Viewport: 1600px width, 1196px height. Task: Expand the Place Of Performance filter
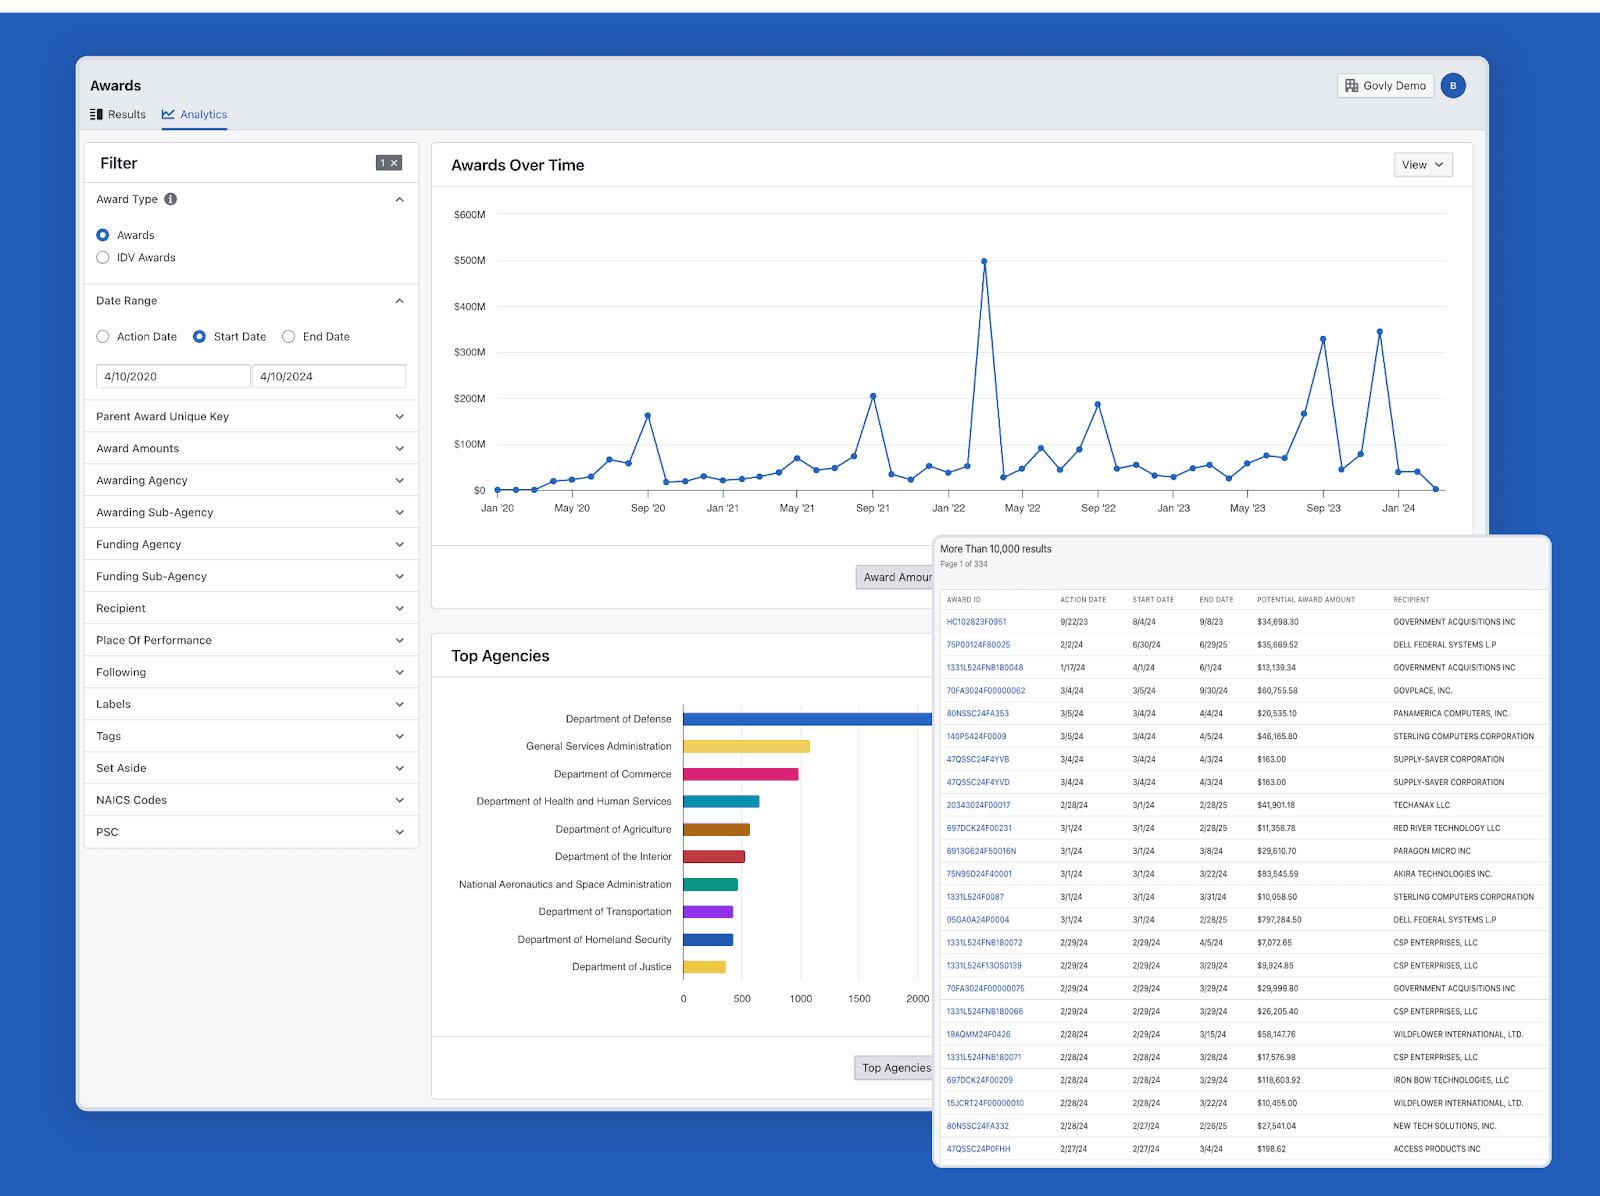pos(251,640)
